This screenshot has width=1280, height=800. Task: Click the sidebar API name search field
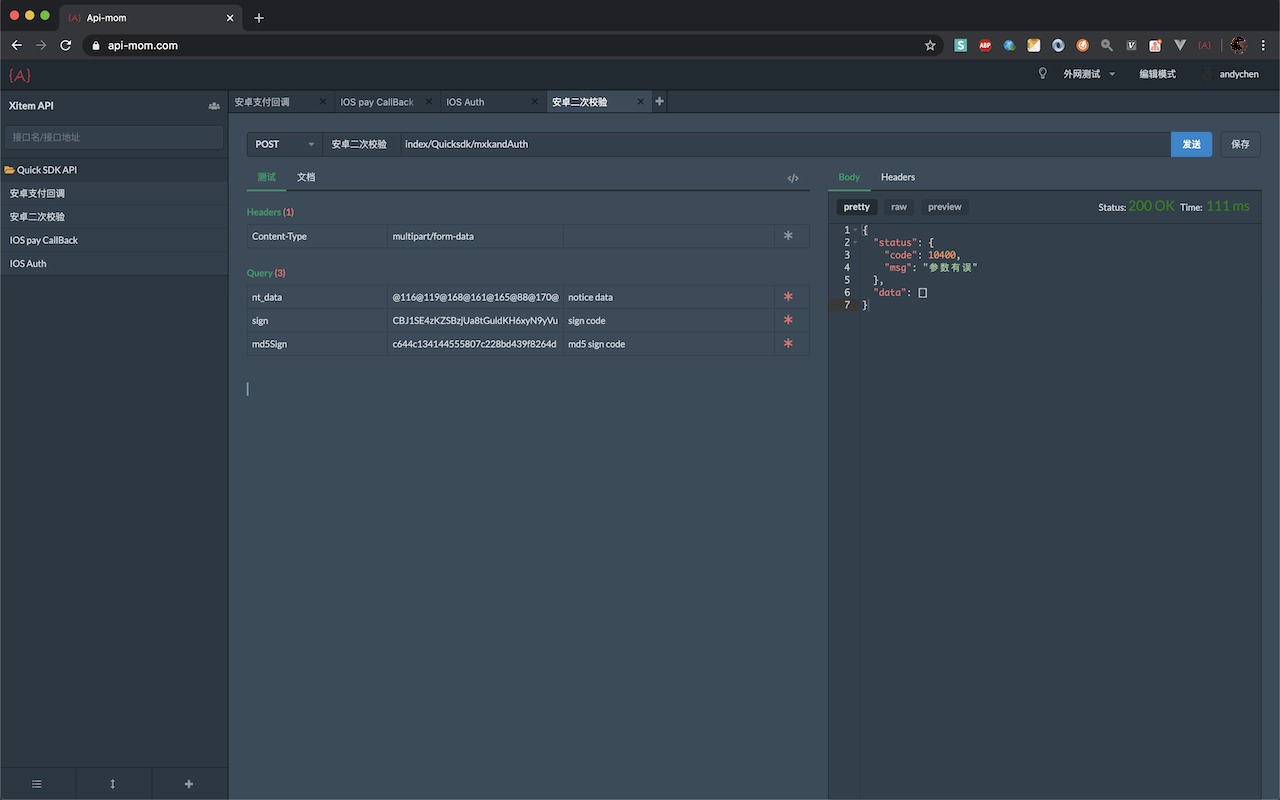(114, 137)
